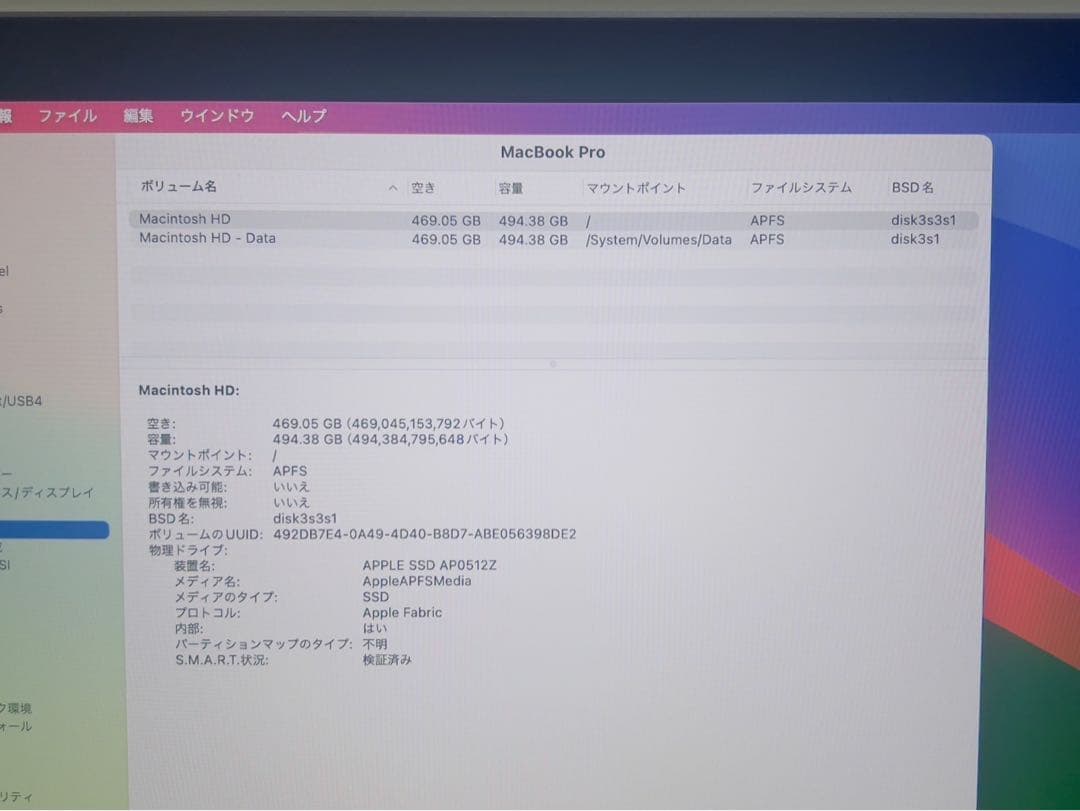Reverse sort order with the ボリューム名 chevron
The height and width of the screenshot is (811, 1080).
pyautogui.click(x=393, y=187)
